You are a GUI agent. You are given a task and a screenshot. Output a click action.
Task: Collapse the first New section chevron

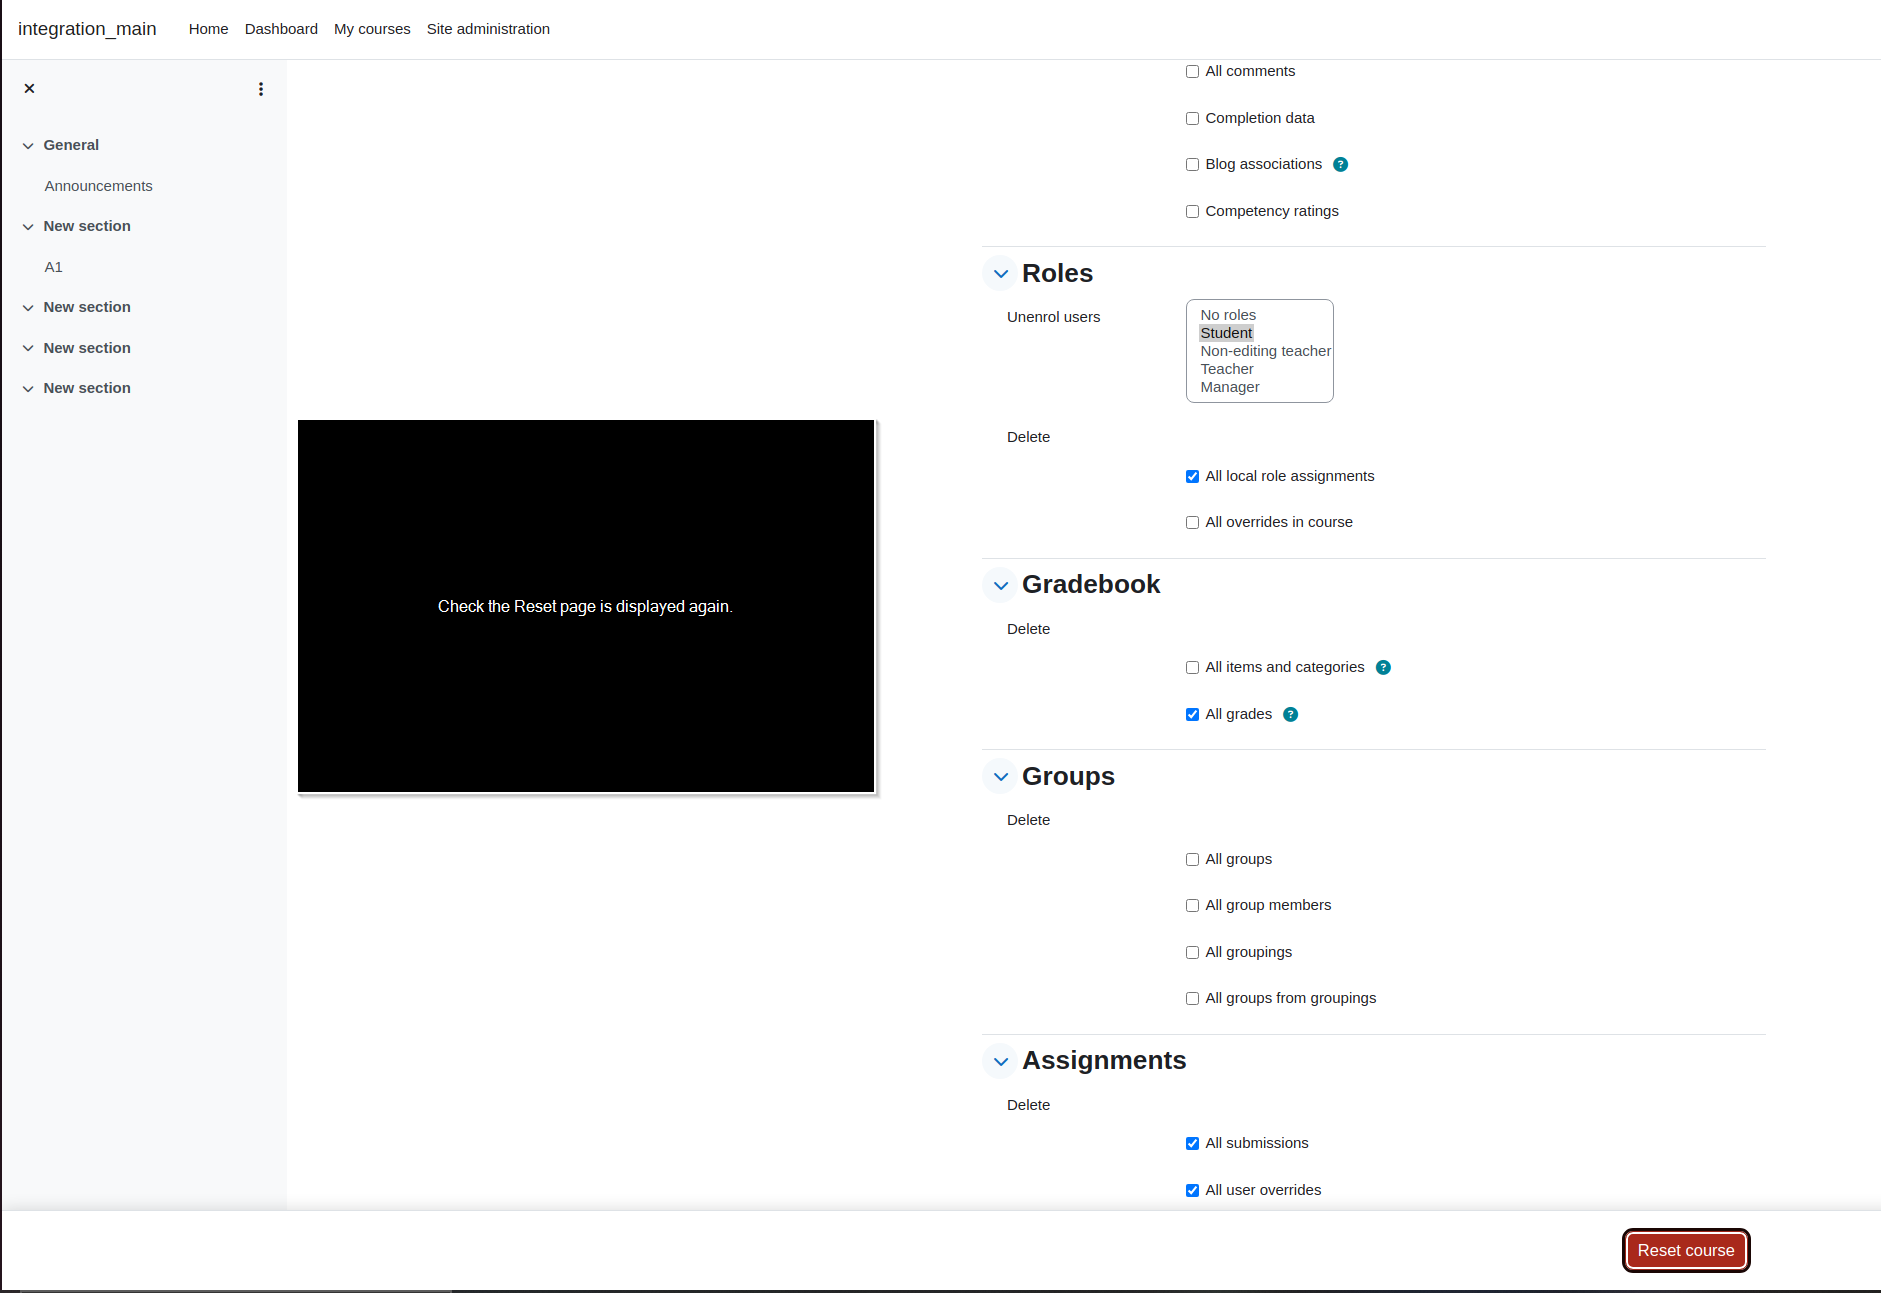click(x=28, y=227)
